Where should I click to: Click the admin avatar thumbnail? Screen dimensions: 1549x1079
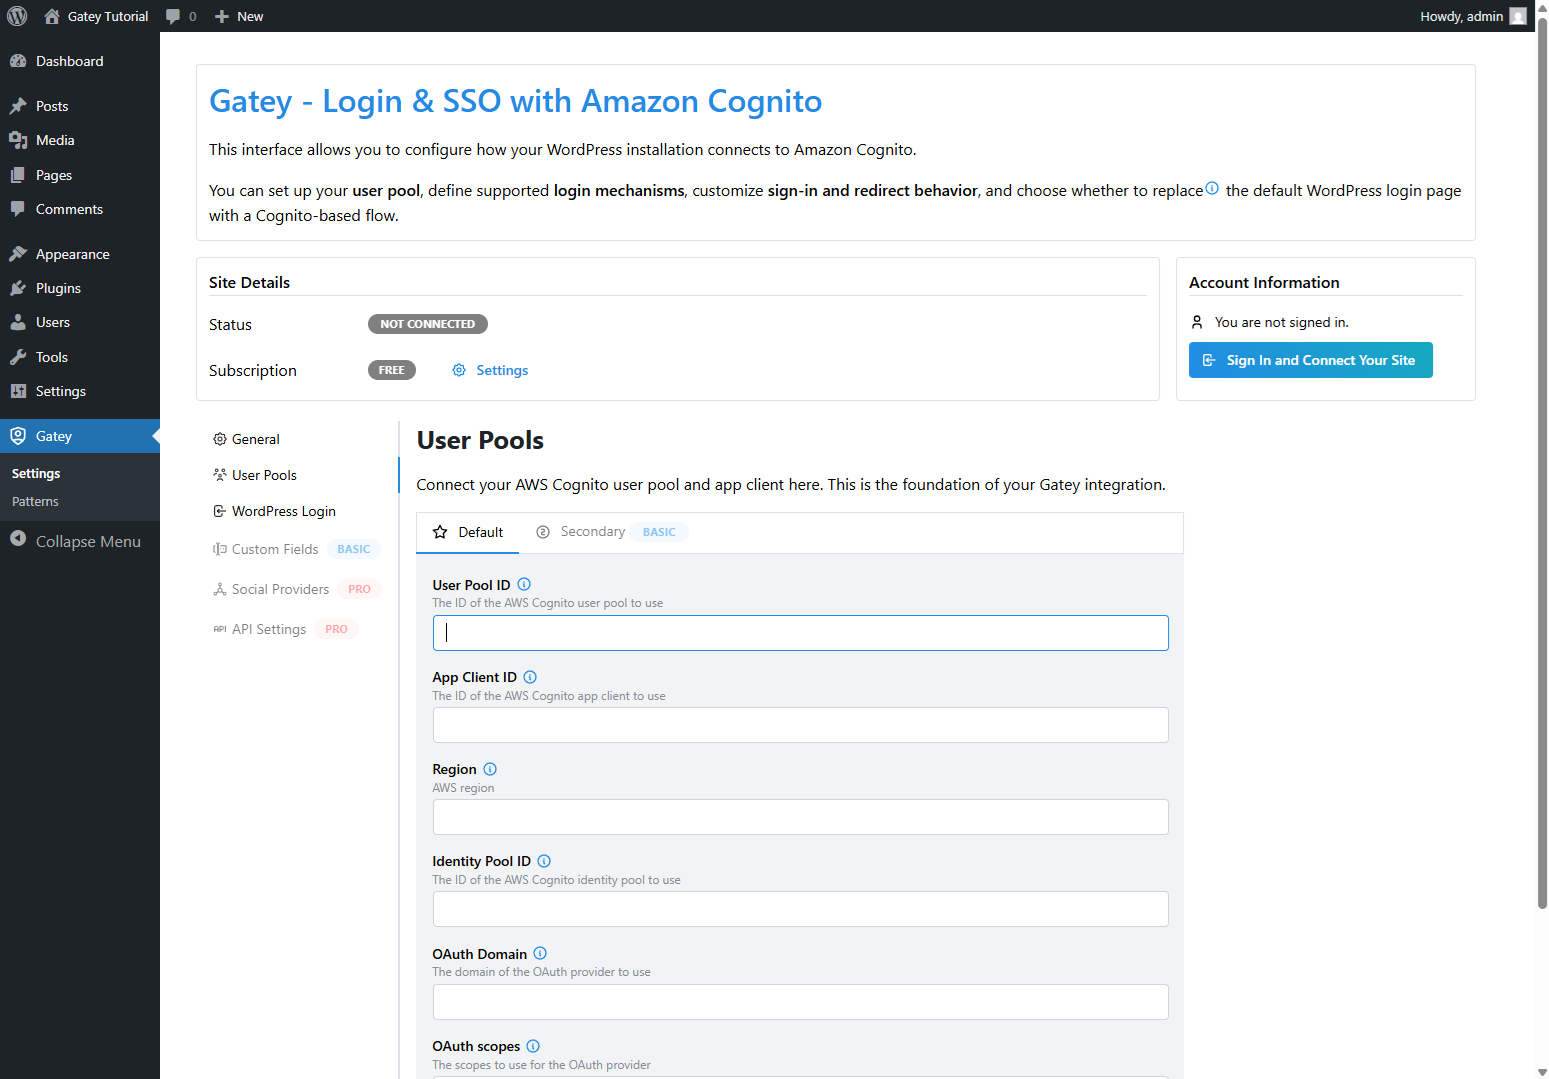(1518, 16)
